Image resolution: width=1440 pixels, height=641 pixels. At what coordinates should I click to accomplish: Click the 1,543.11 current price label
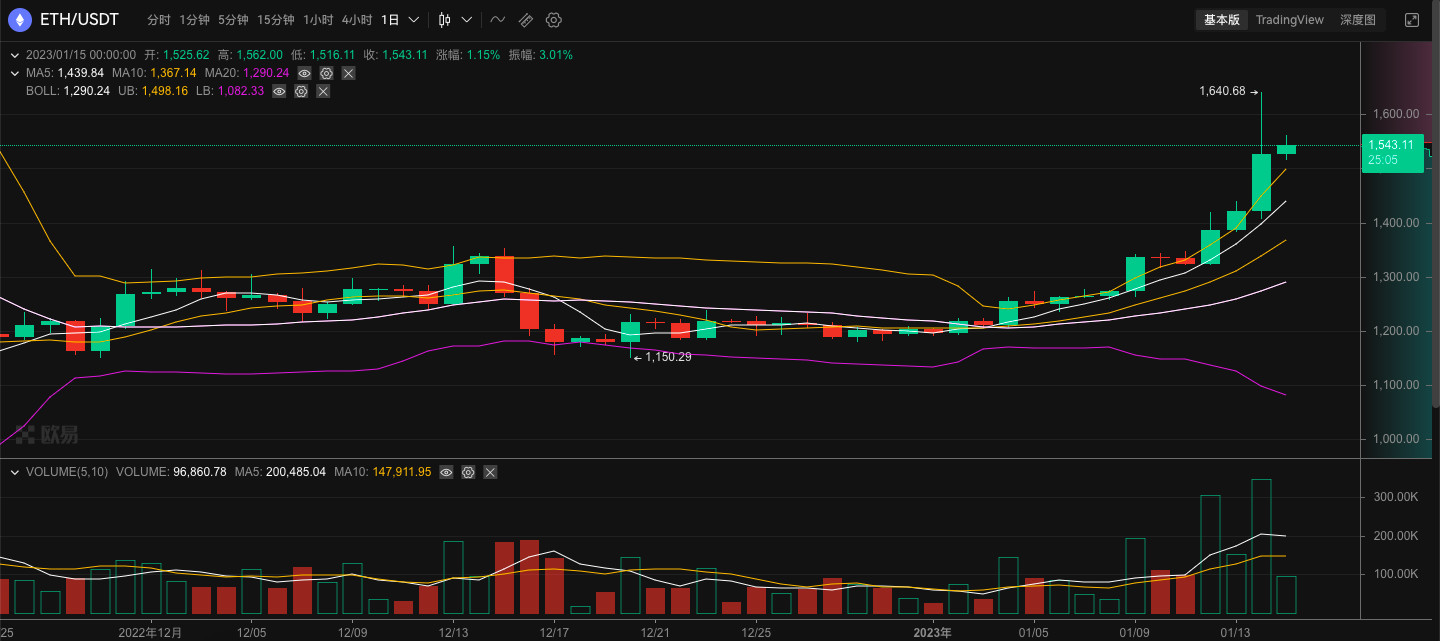pos(1391,152)
